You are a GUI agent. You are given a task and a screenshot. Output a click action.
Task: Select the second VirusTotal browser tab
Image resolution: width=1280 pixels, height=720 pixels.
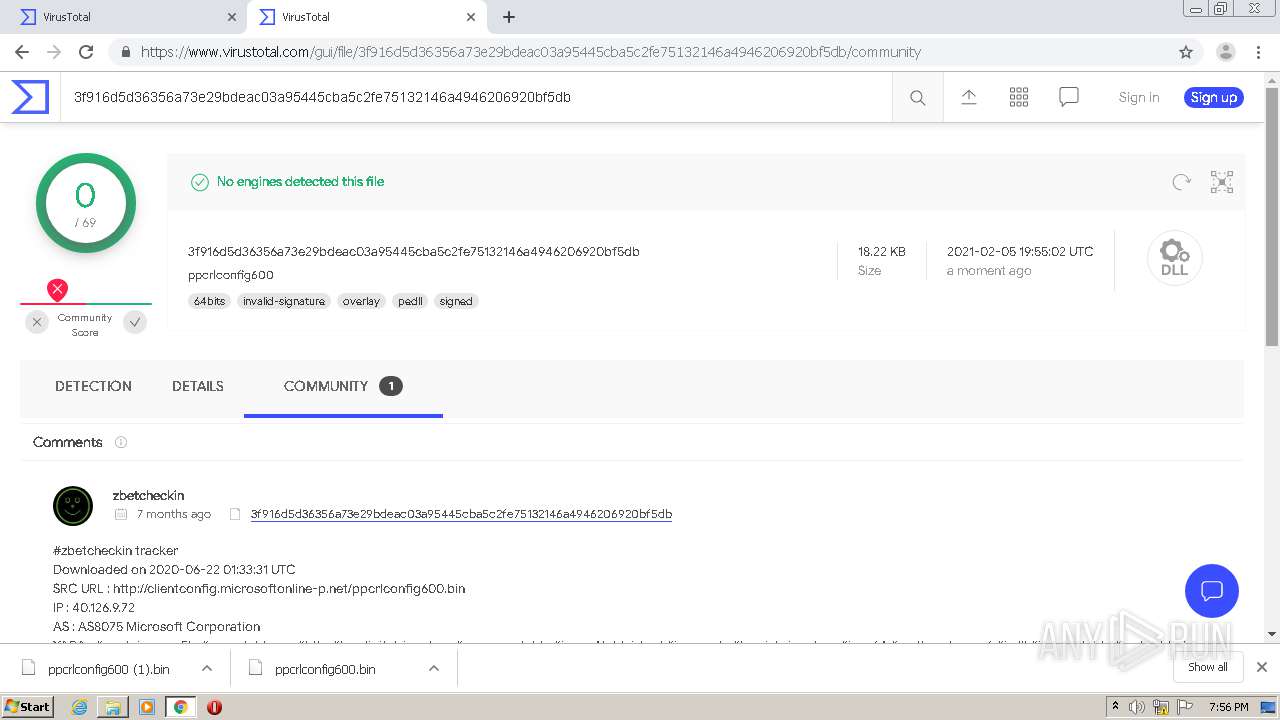point(365,17)
